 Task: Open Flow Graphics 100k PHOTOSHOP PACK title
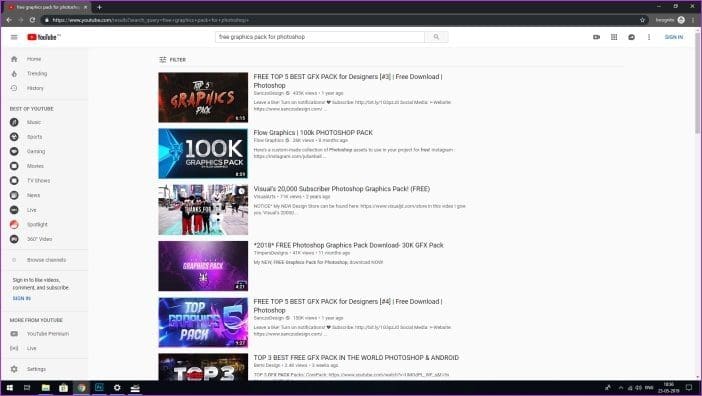pos(313,132)
